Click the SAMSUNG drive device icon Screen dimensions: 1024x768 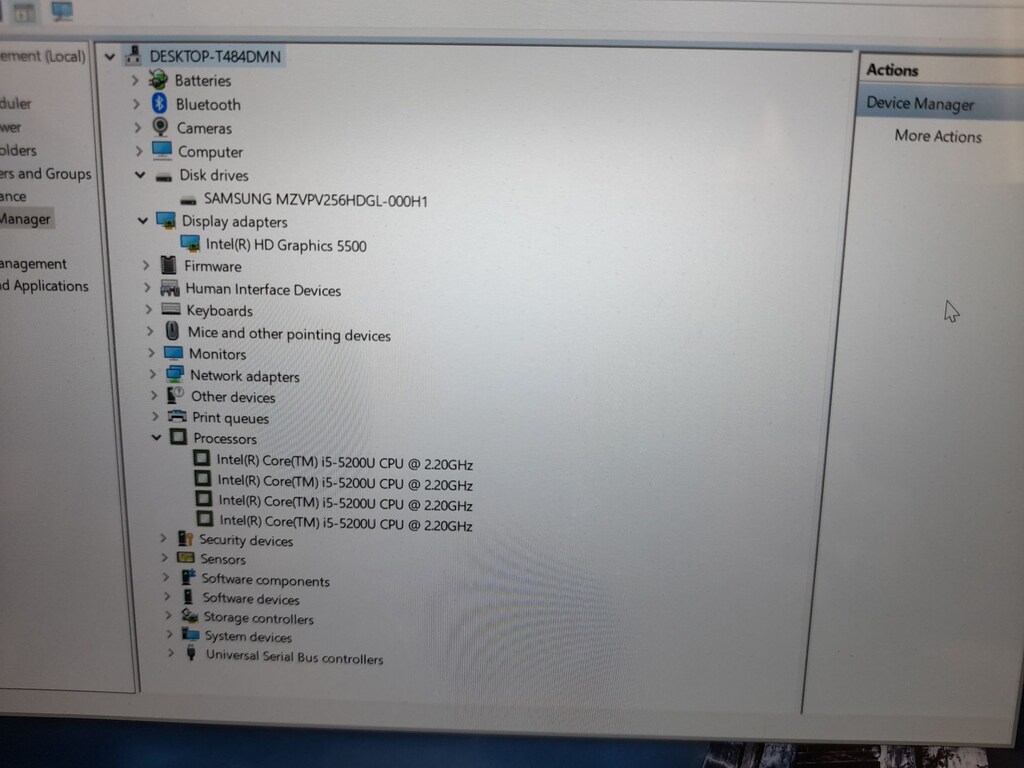tap(189, 200)
